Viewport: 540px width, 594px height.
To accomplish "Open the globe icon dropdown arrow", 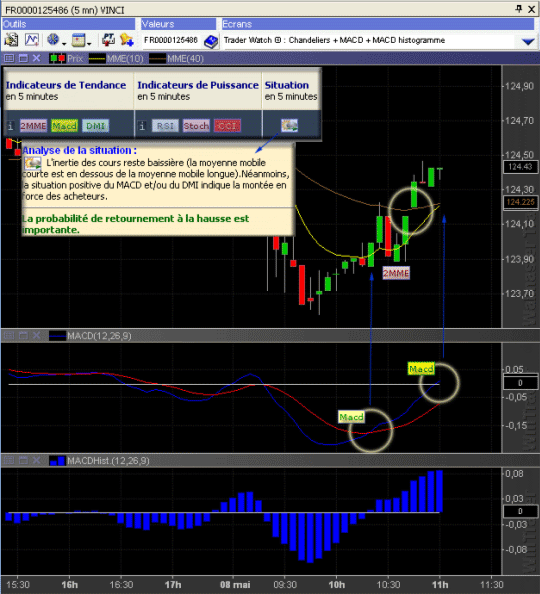I will click(64, 44).
